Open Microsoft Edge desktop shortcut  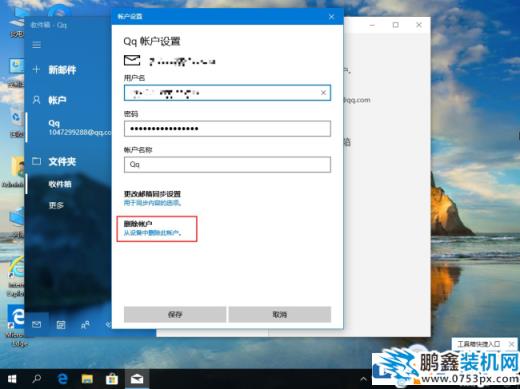[x=17, y=324]
